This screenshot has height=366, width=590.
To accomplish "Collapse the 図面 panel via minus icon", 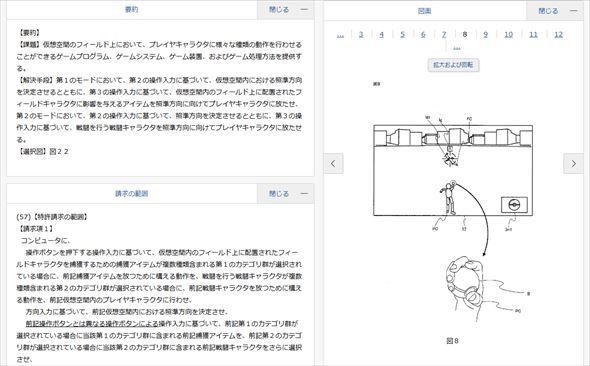I will pyautogui.click(x=573, y=11).
